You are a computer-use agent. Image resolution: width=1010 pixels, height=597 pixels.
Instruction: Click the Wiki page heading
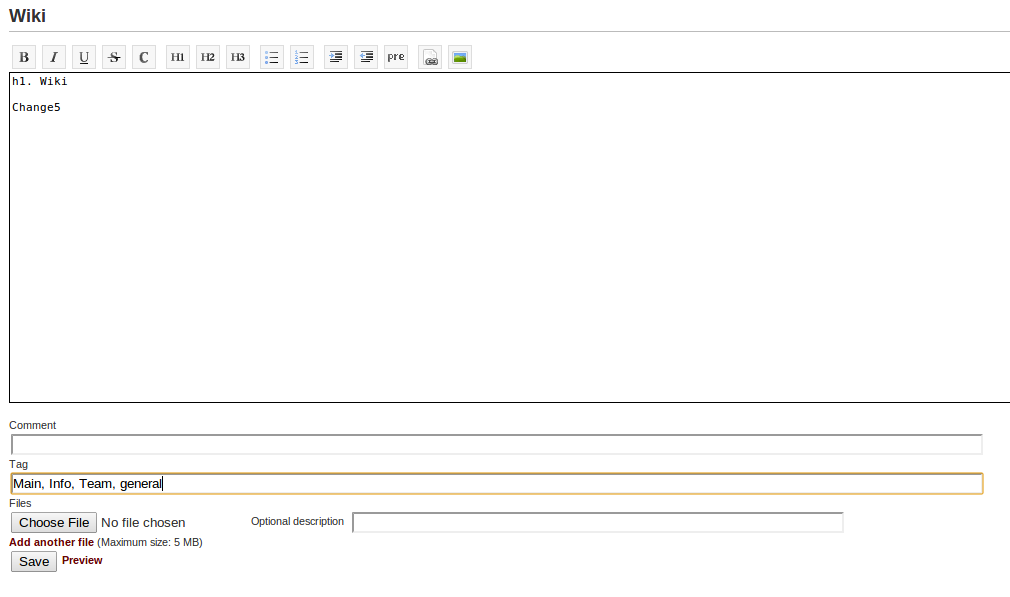point(27,15)
